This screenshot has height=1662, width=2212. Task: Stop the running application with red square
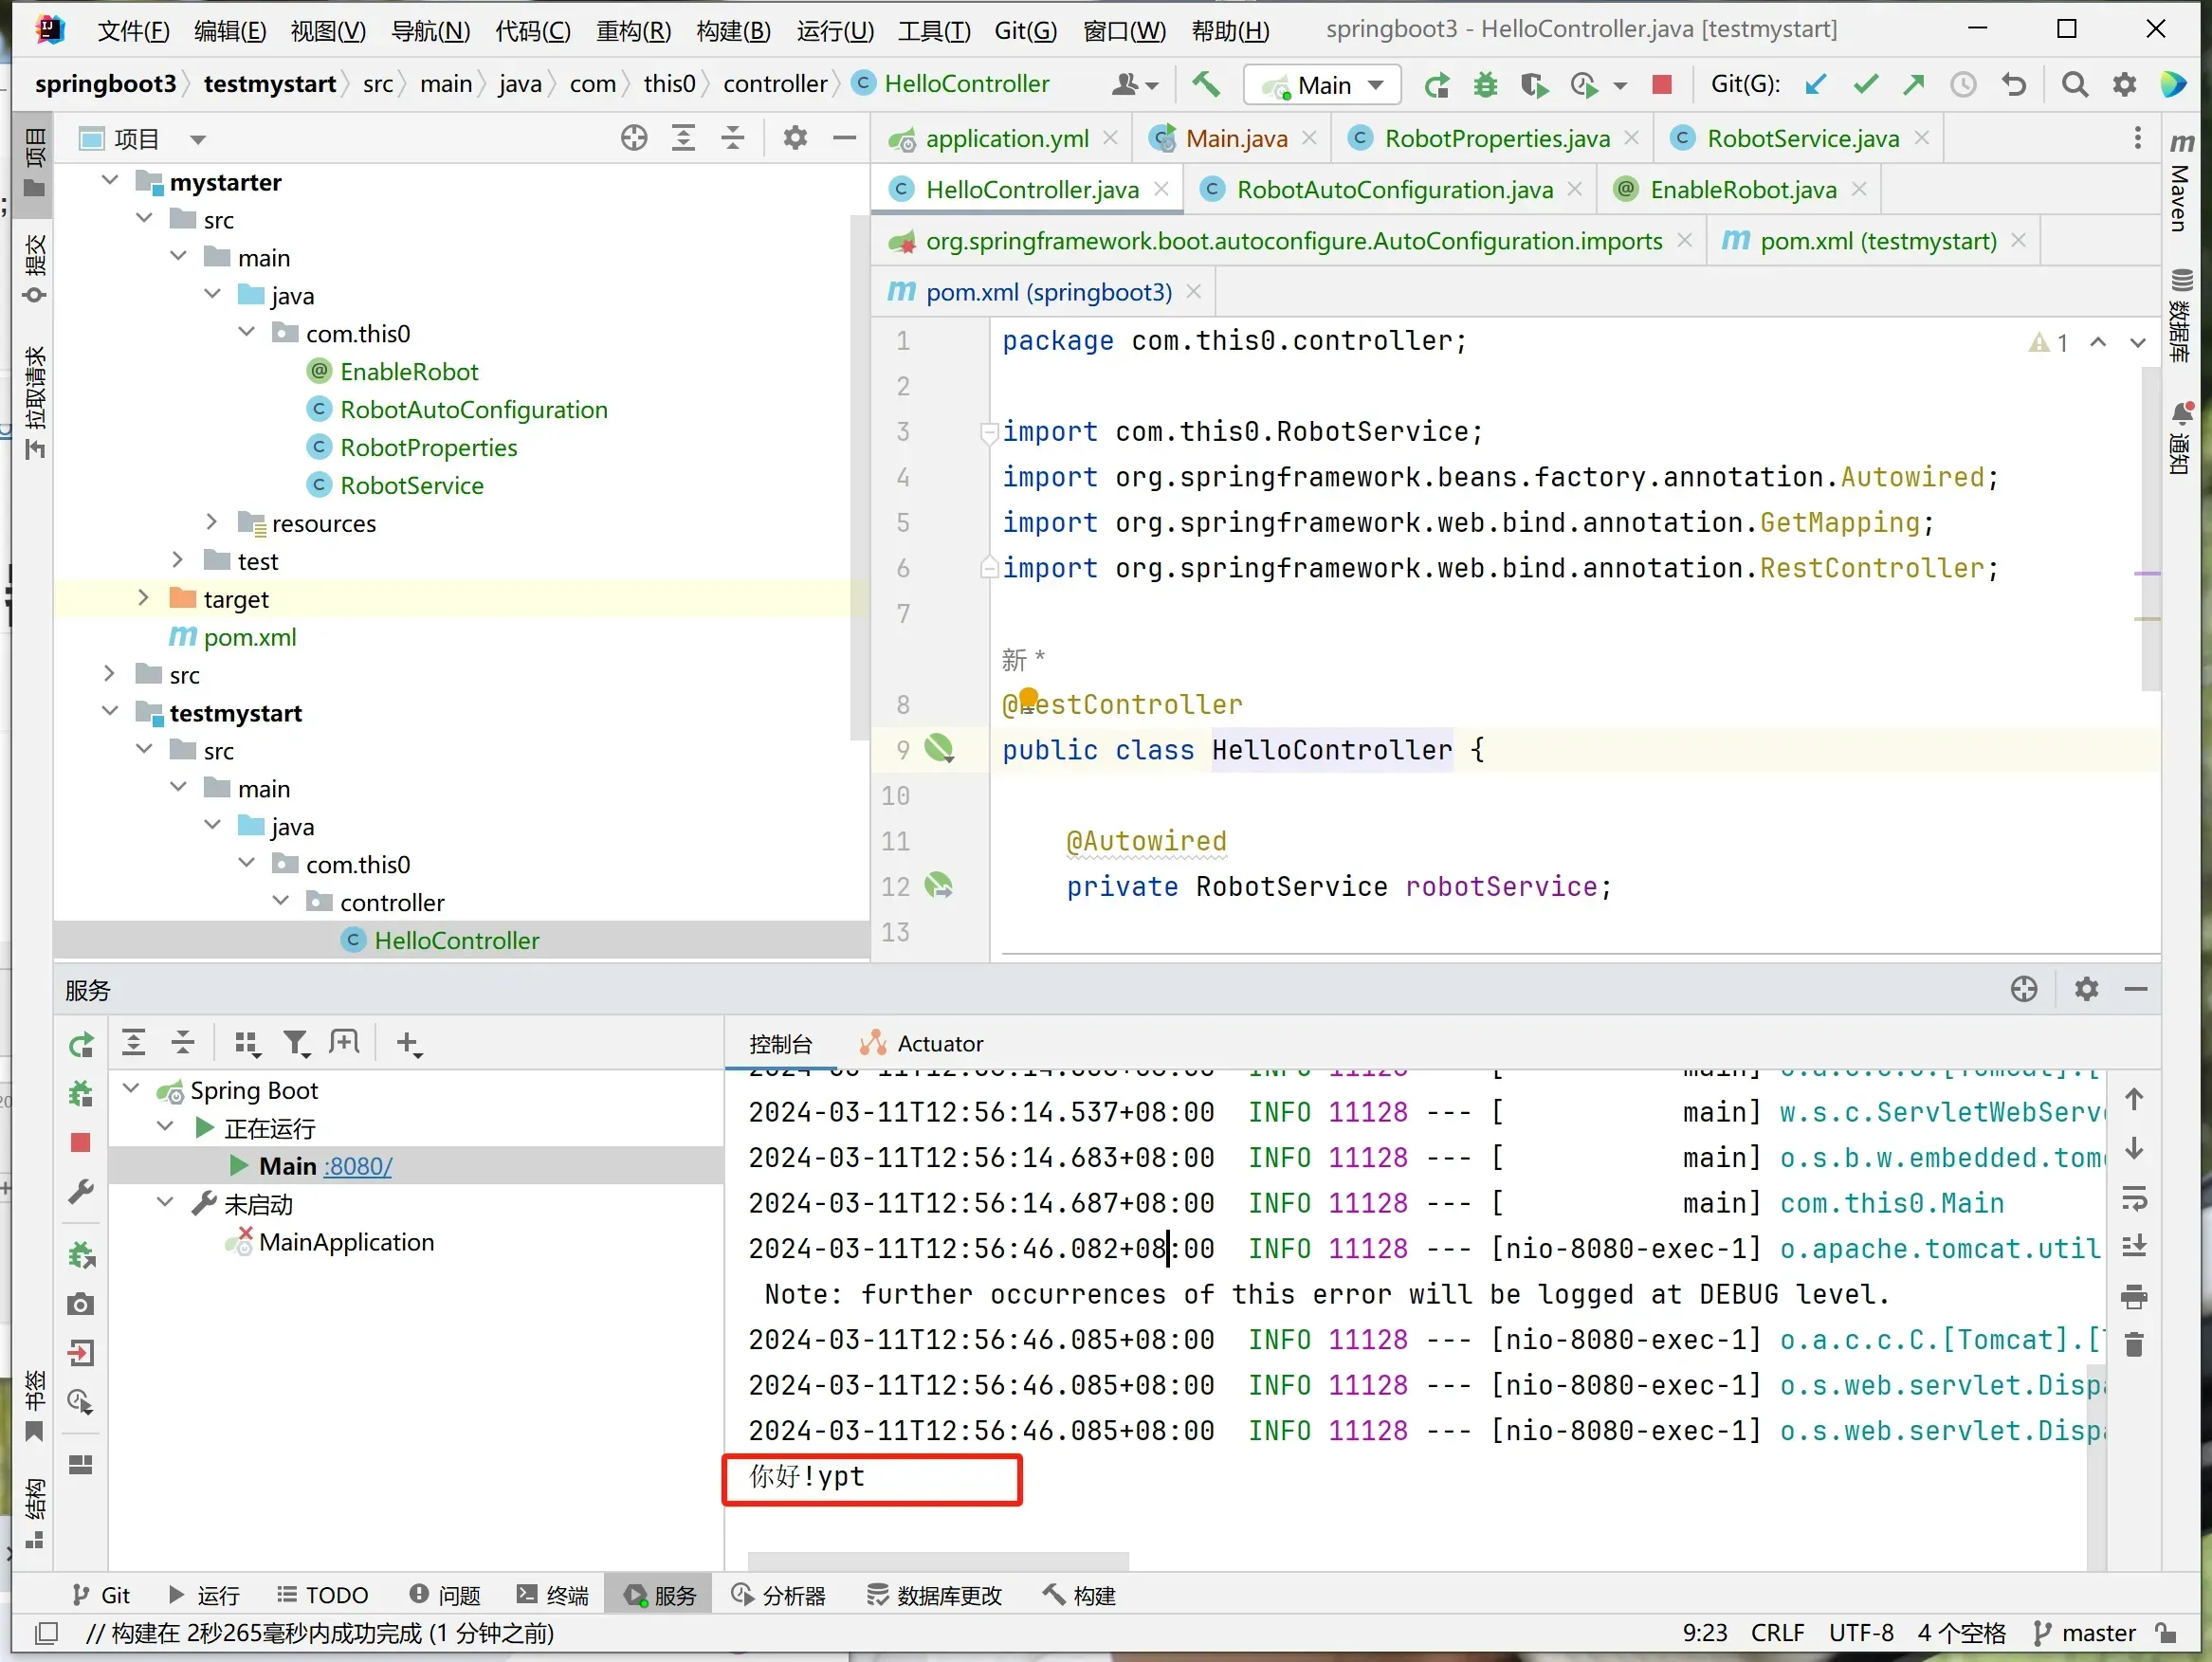[1662, 85]
